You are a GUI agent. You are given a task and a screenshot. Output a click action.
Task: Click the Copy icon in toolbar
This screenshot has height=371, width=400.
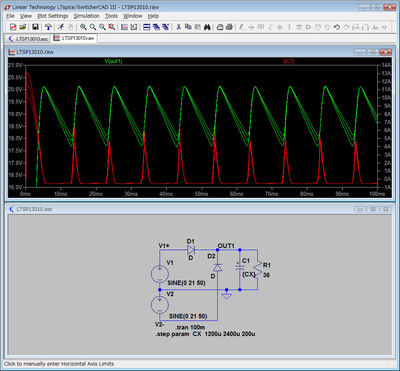tap(188, 27)
